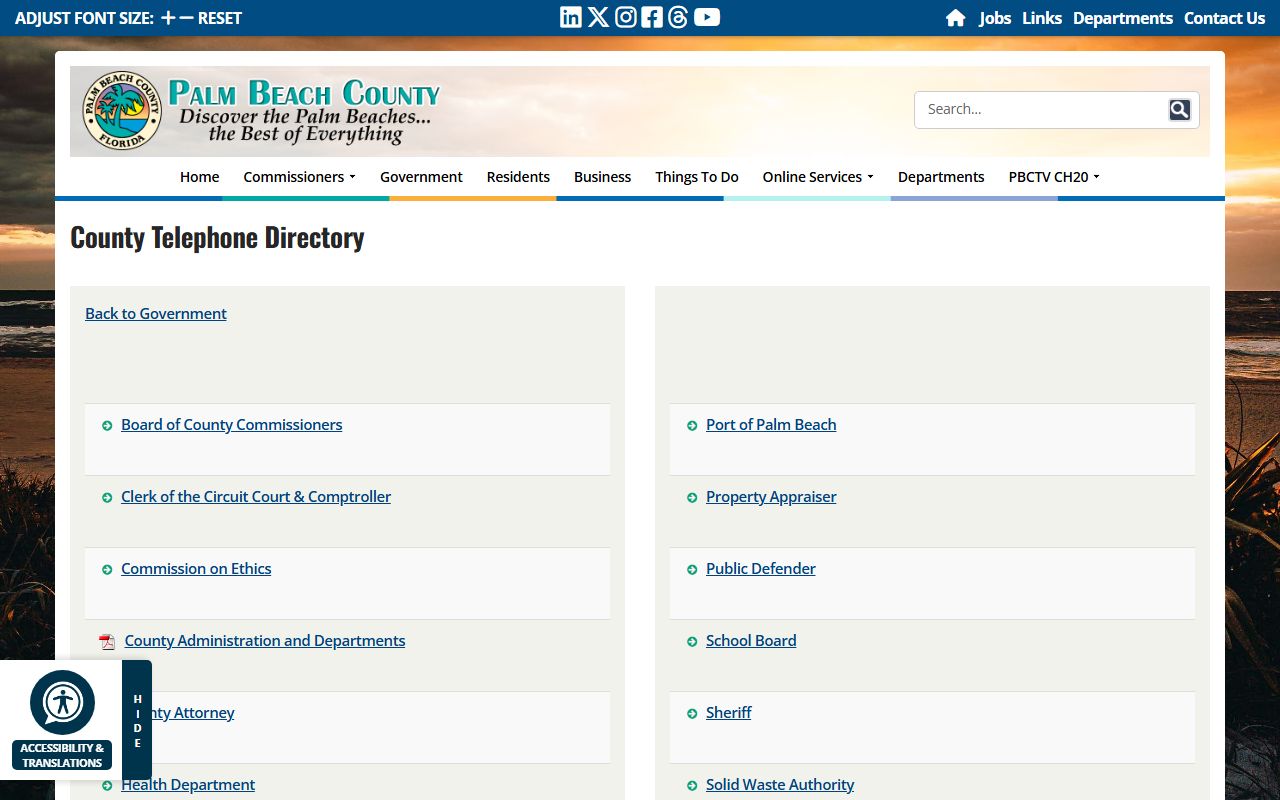The width and height of the screenshot is (1280, 800).
Task: Click arrow icon beside Board of County Commissioners
Action: [x=107, y=426]
